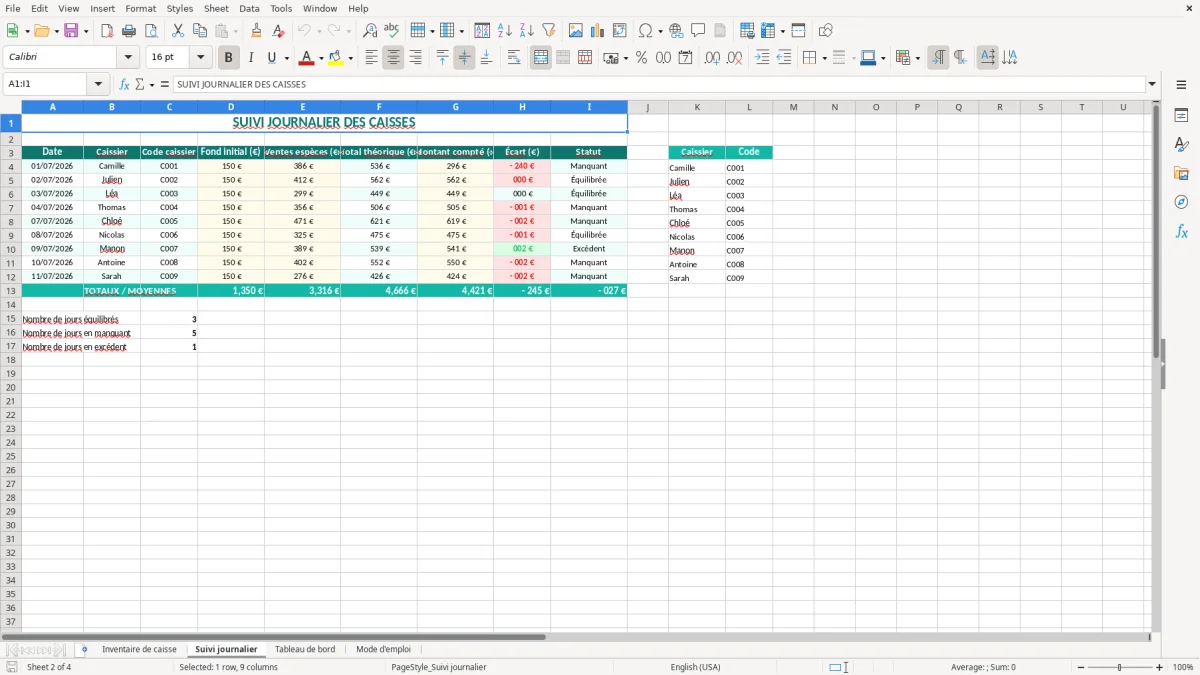Click English (USA) language in status bar
1200x675 pixels.
695,667
